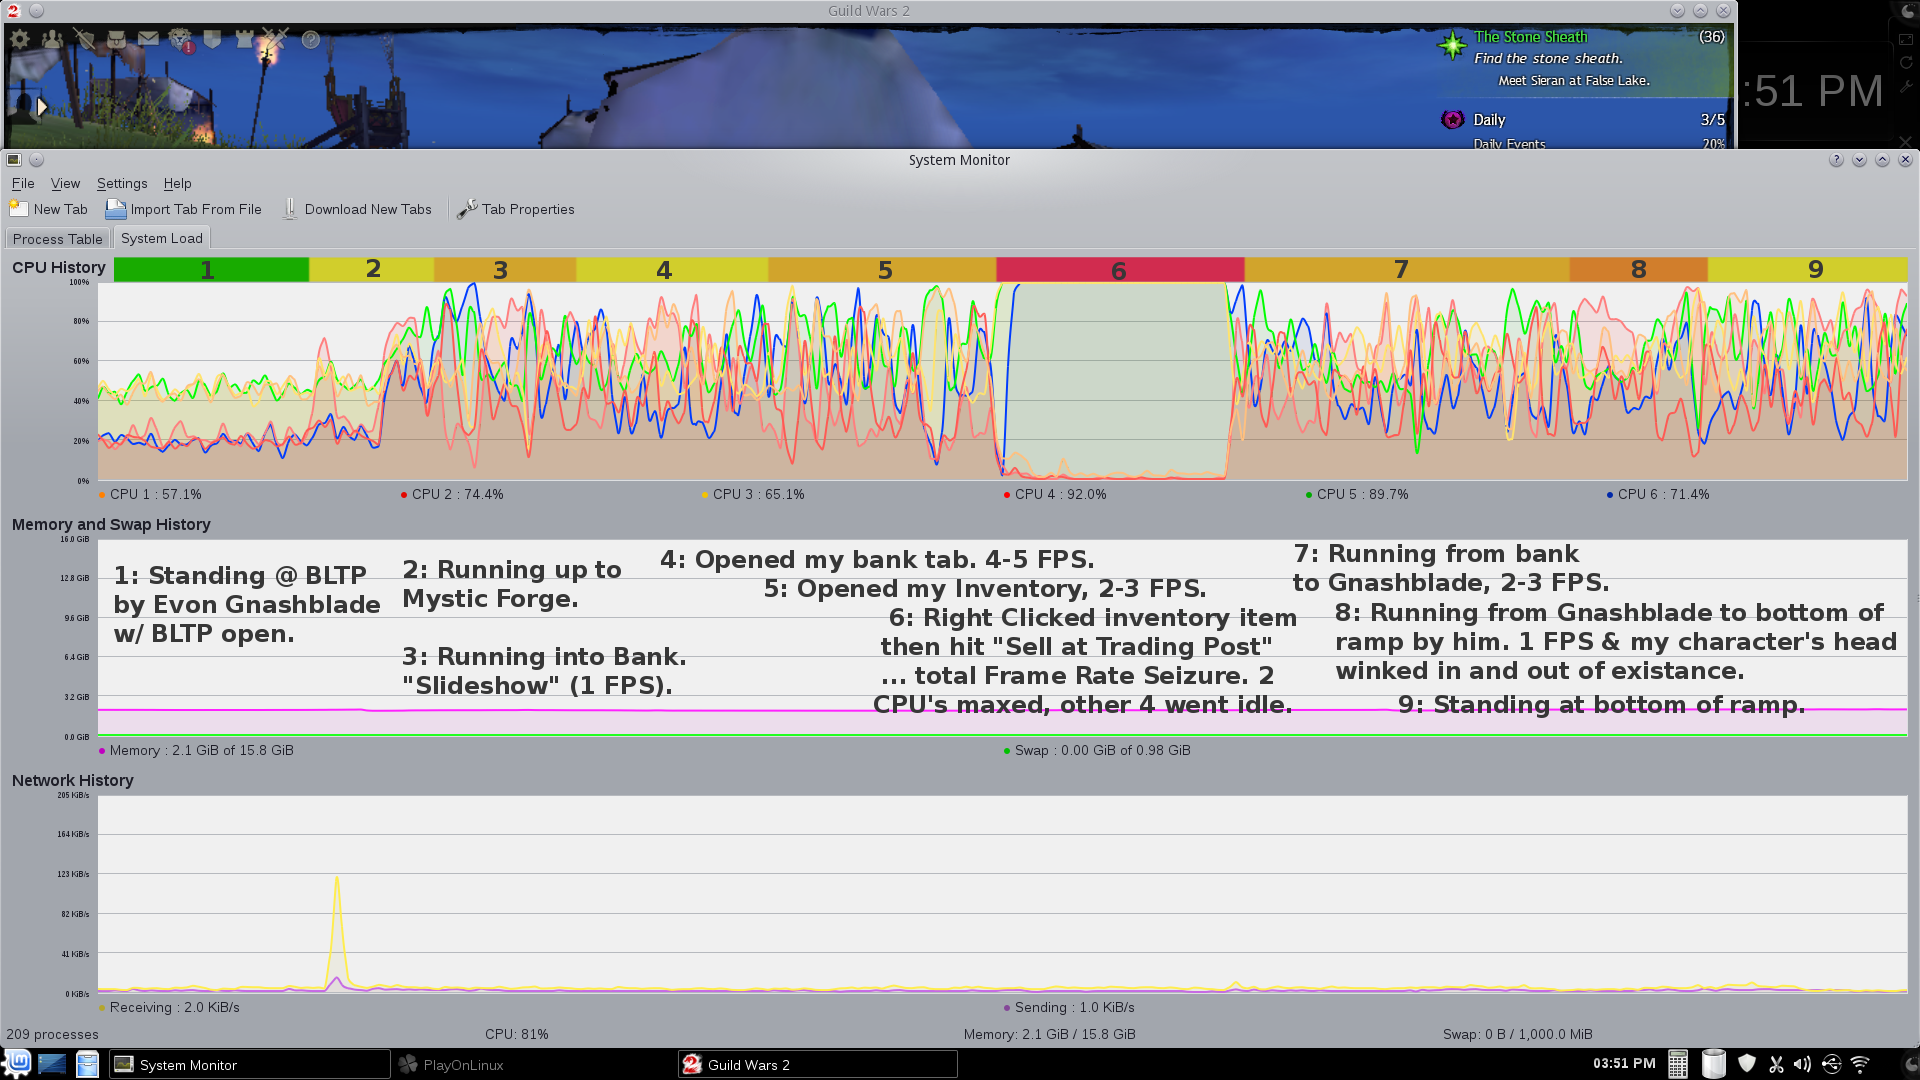Click The Stone Sheath quest title
The width and height of the screenshot is (1920, 1080).
(1530, 37)
